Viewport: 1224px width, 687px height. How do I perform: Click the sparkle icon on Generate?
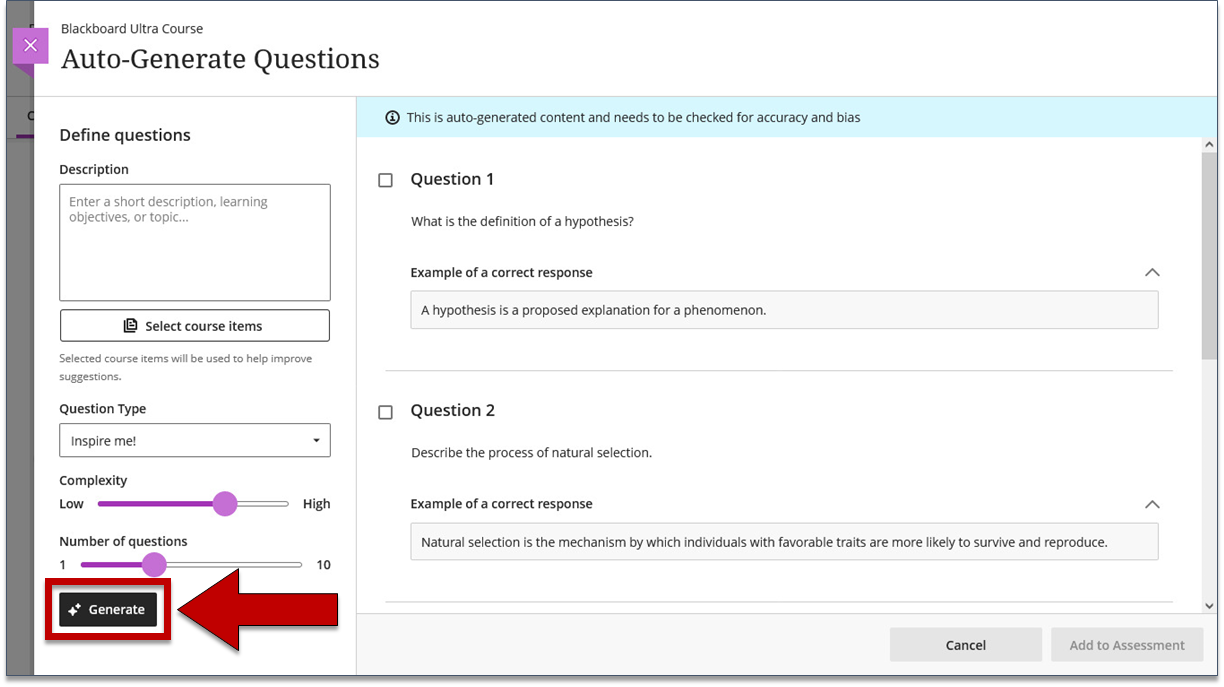click(x=75, y=610)
